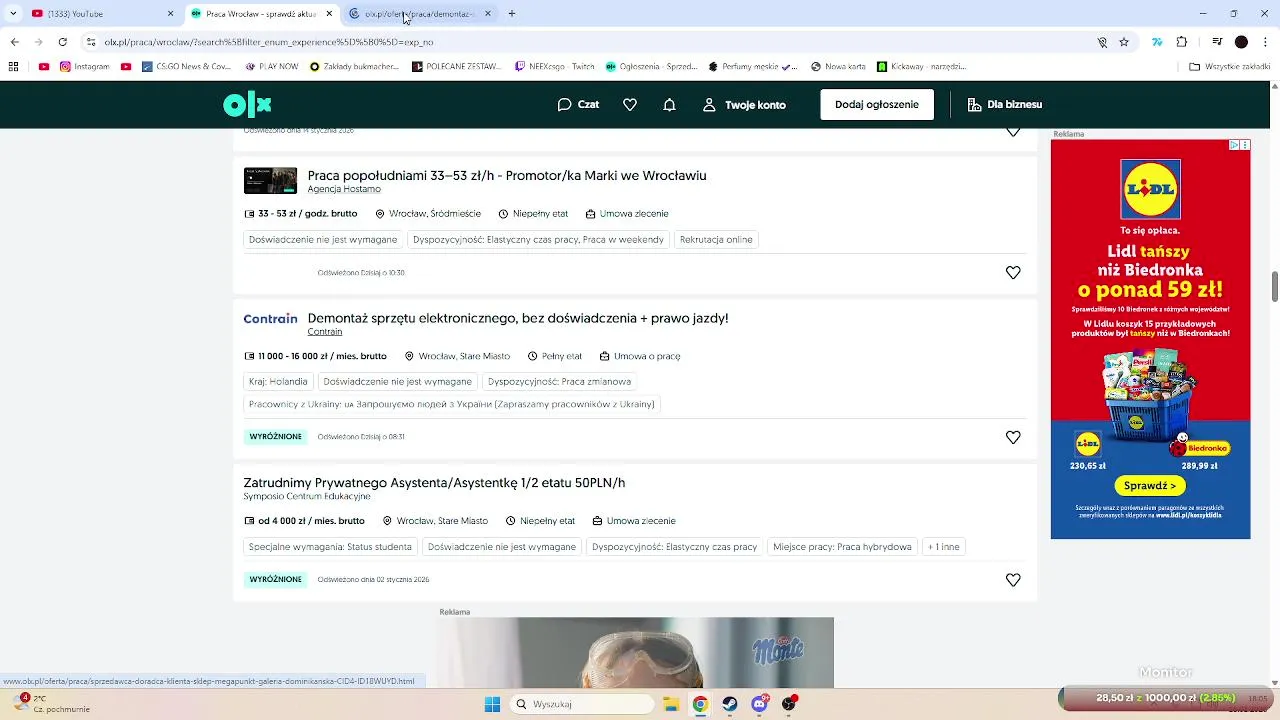
Task: Open the Czat messages icon
Action: 578,104
